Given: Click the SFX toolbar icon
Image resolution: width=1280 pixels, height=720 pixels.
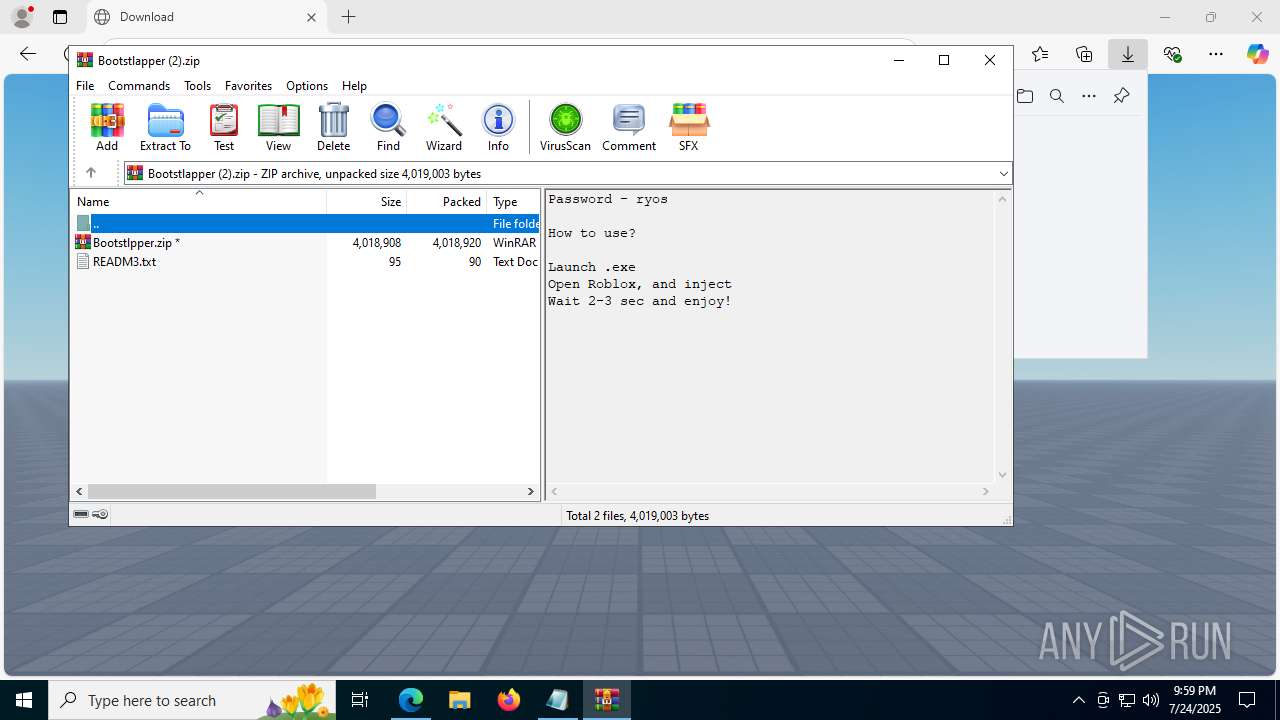Looking at the screenshot, I should pos(688,127).
